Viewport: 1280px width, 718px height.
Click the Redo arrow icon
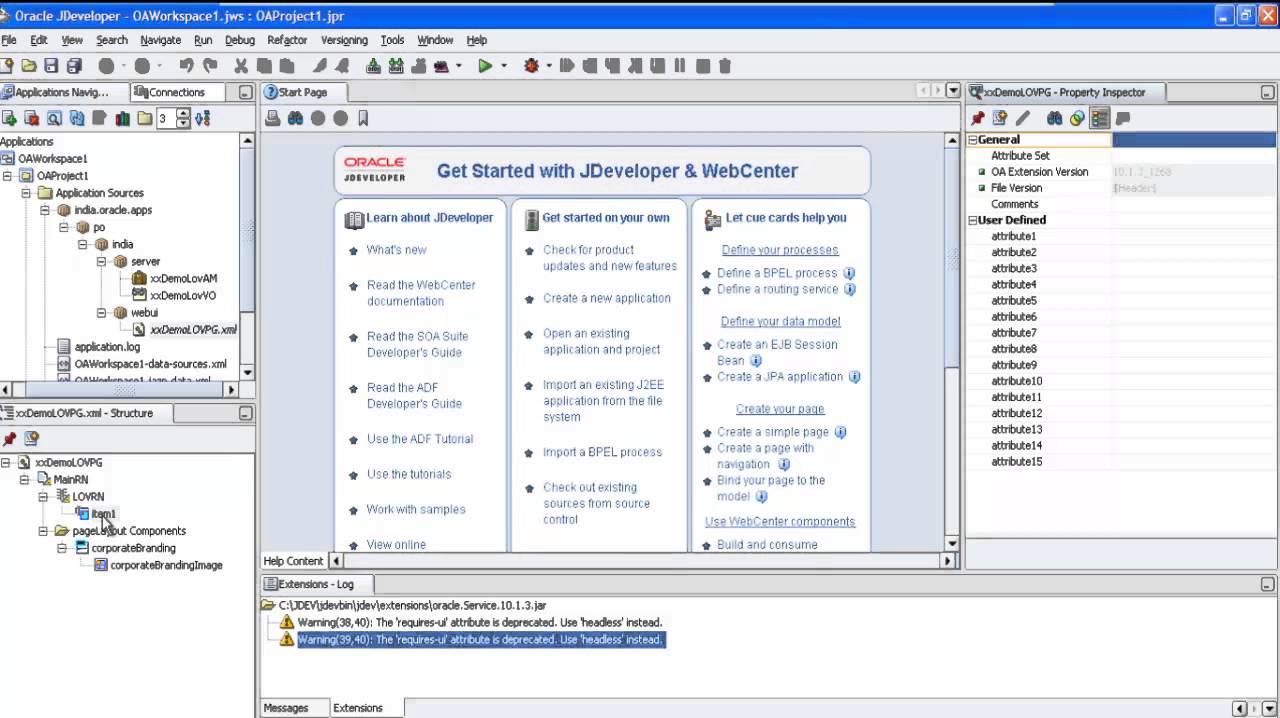coord(210,66)
